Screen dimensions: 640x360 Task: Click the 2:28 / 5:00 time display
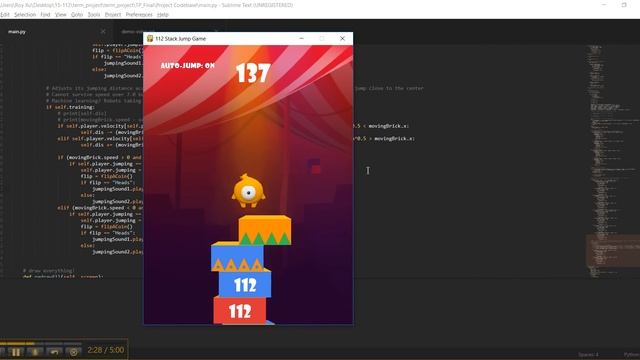(106, 350)
